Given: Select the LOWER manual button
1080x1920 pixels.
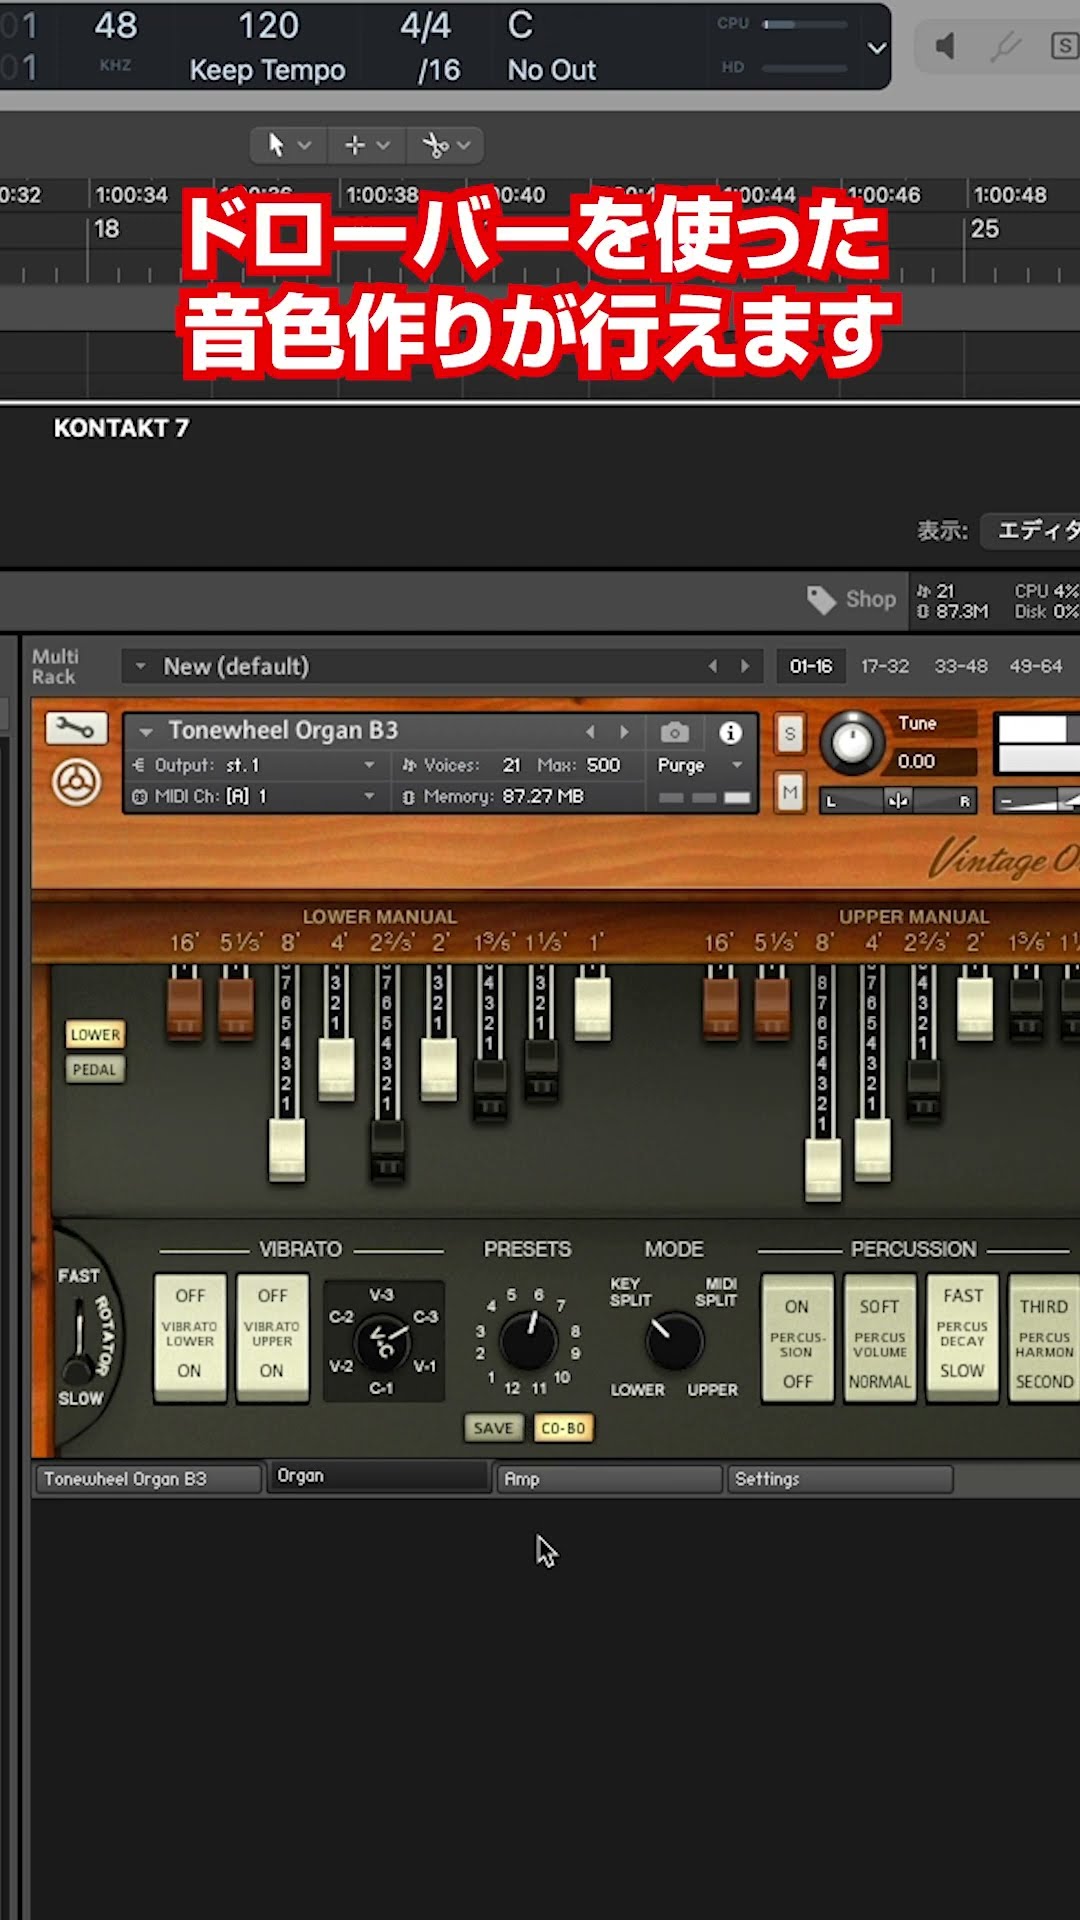Looking at the screenshot, I should 95,1034.
